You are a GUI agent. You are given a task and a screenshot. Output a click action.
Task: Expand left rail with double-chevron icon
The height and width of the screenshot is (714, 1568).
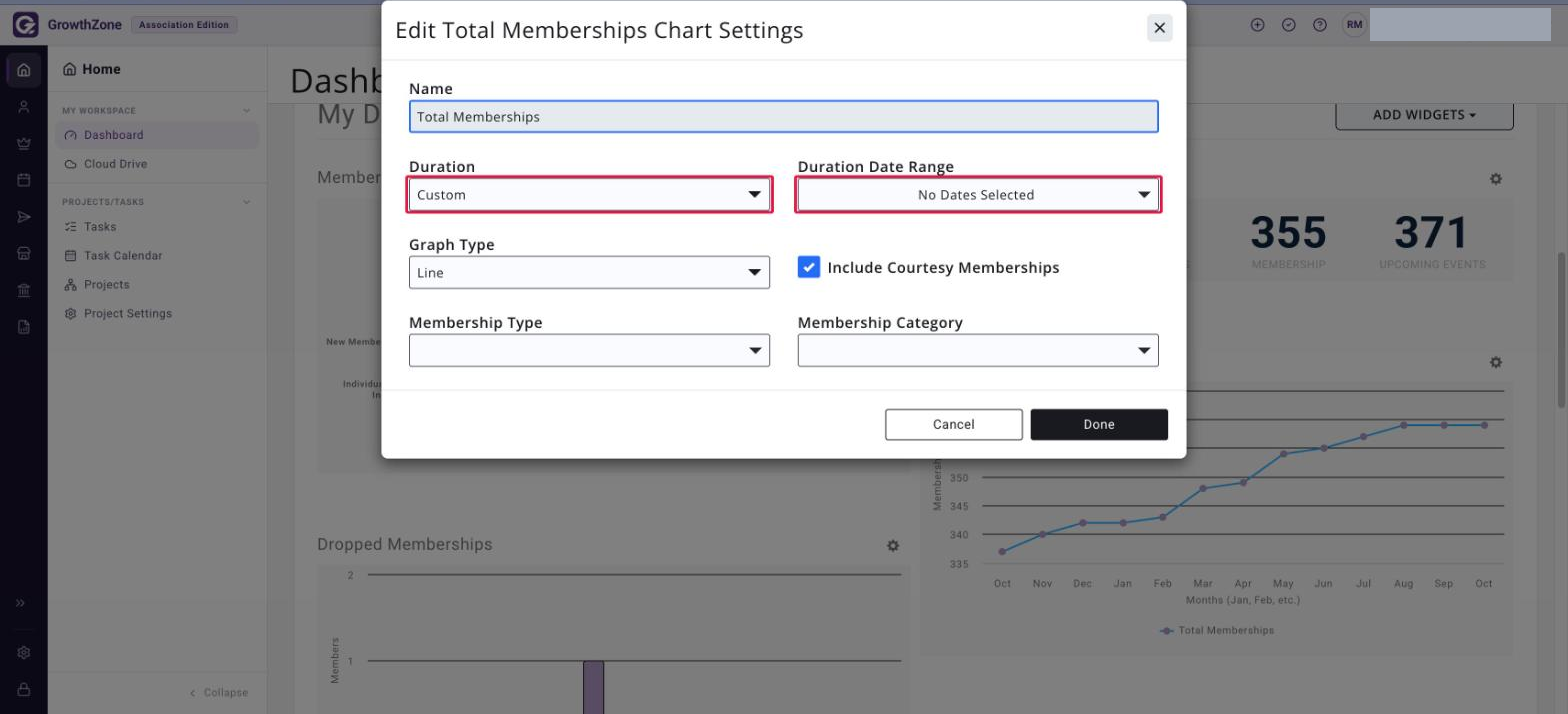[x=20, y=603]
